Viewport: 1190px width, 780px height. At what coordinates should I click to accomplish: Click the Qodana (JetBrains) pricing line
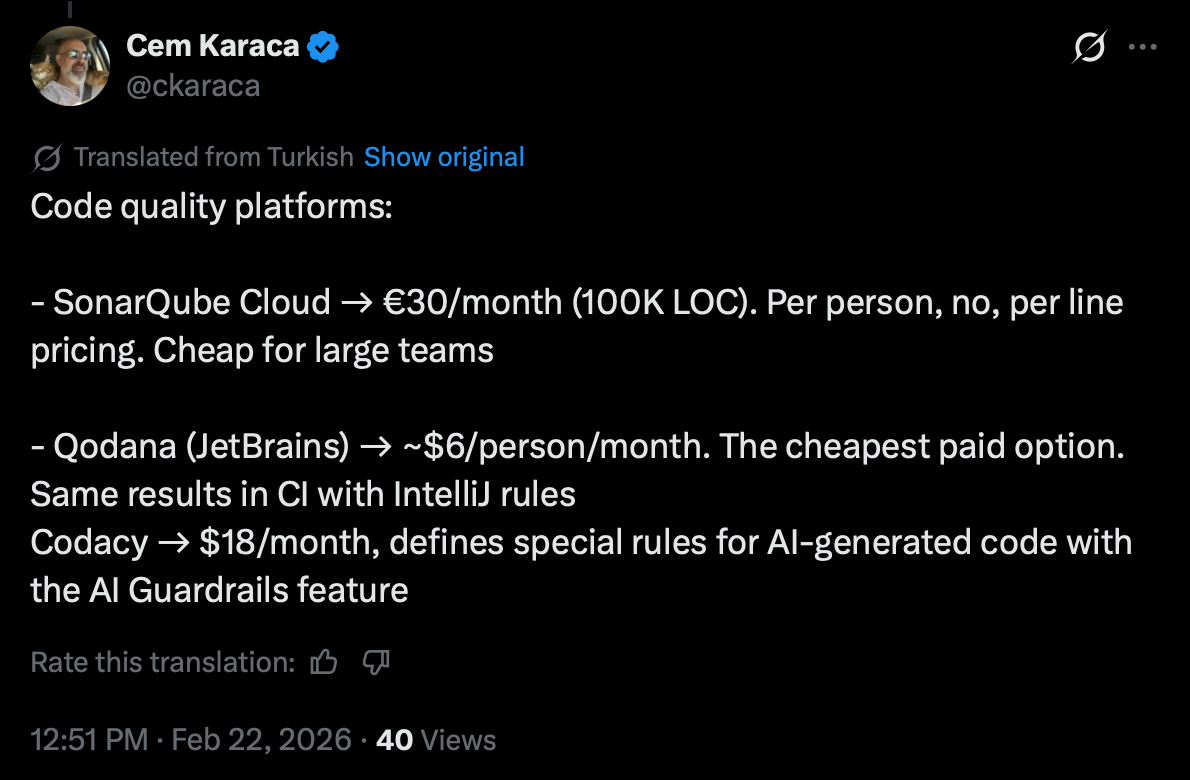[576, 446]
